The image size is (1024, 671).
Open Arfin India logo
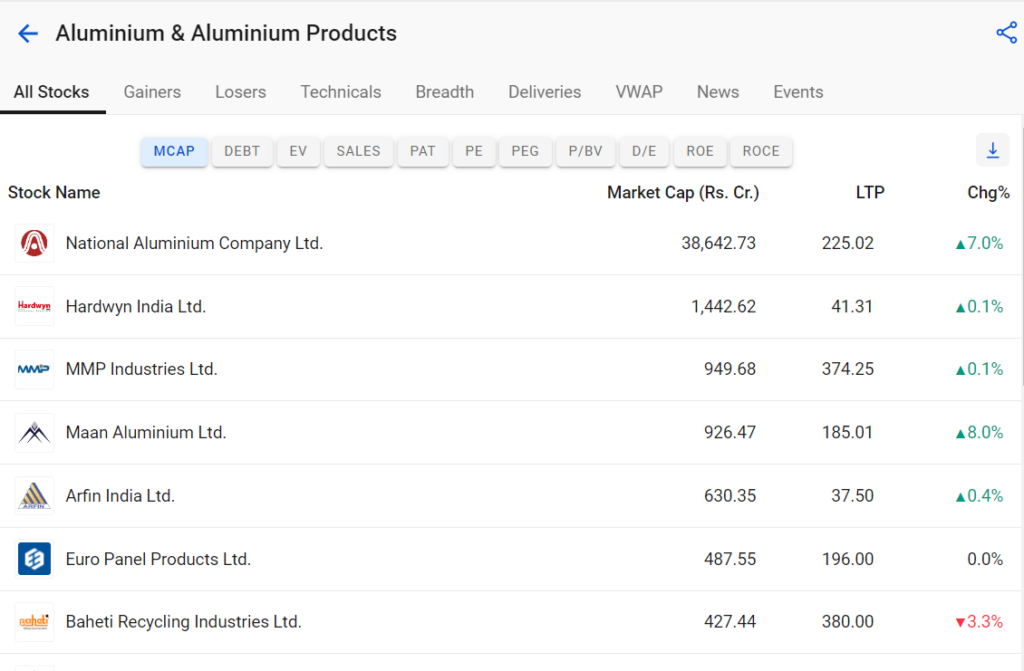[34, 496]
